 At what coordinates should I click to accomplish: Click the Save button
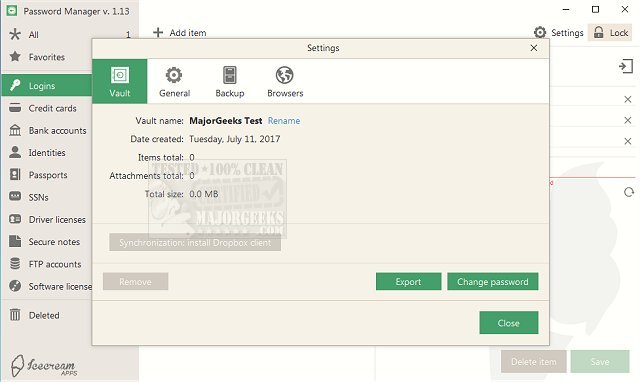click(600, 362)
